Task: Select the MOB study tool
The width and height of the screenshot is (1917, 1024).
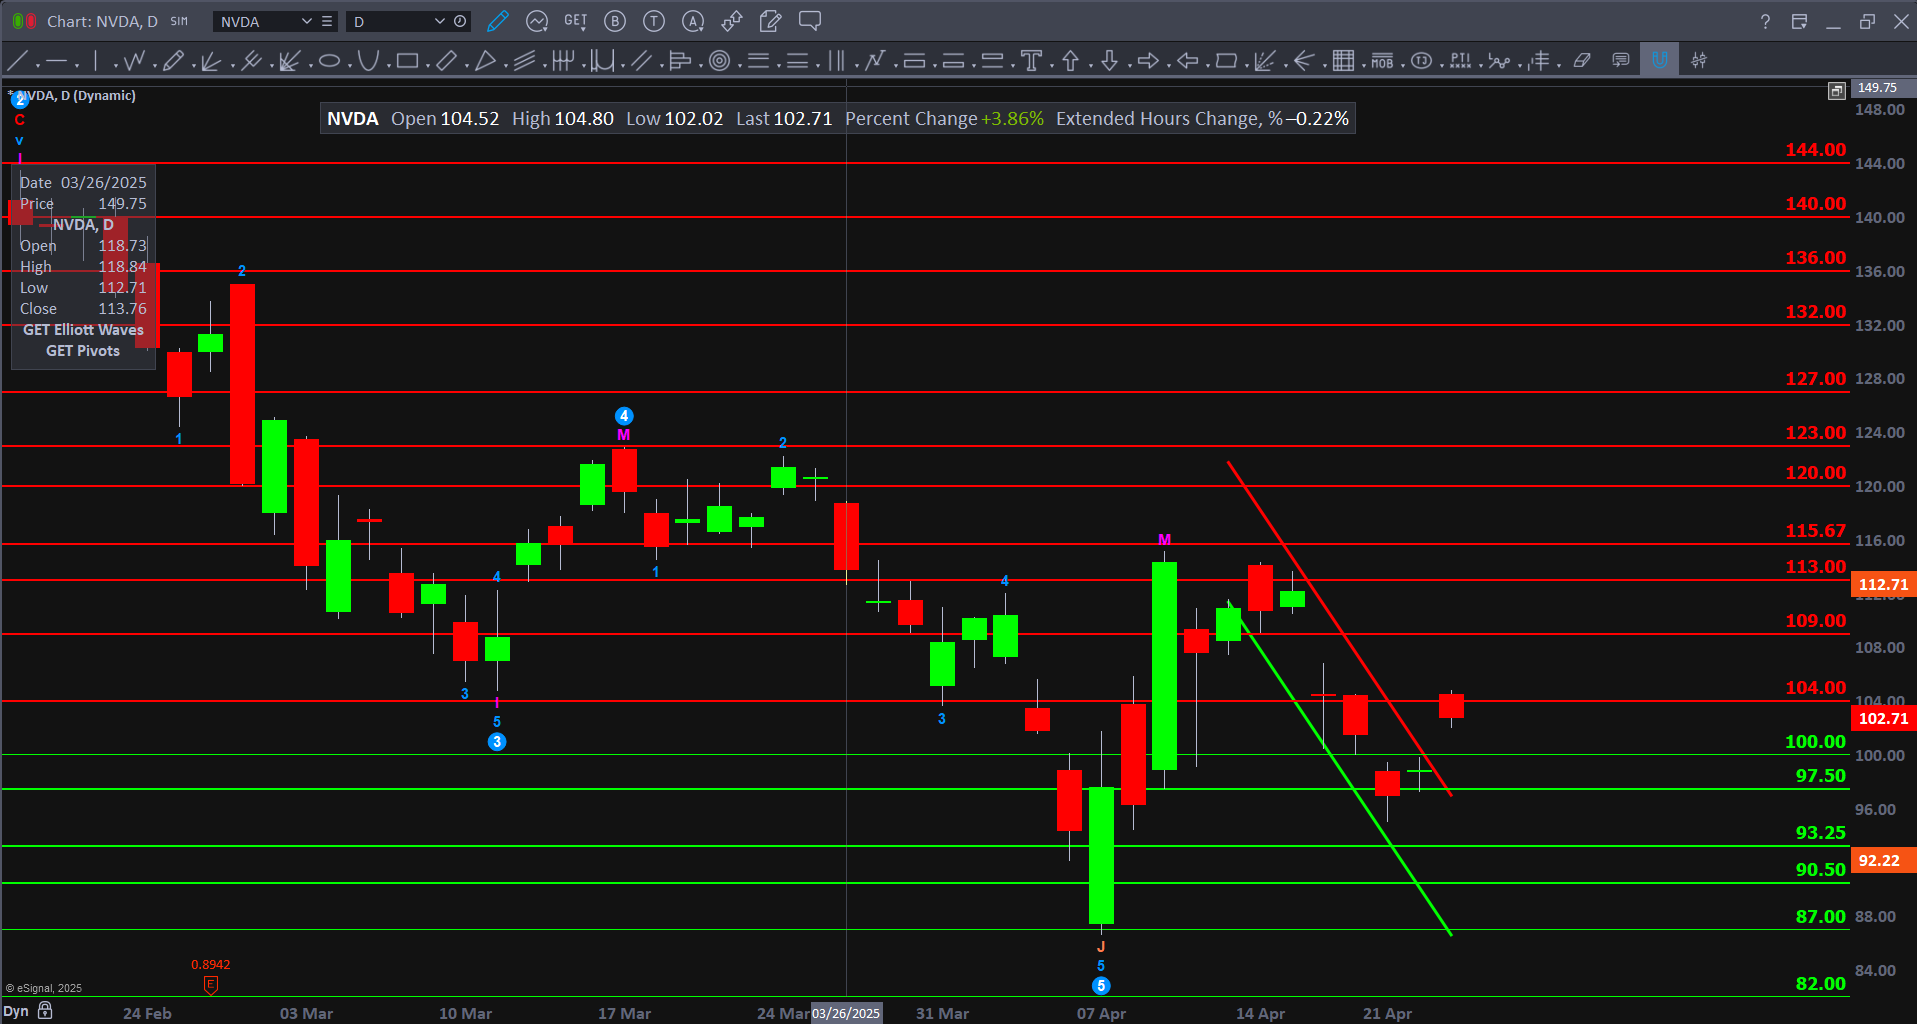Action: point(1382,61)
